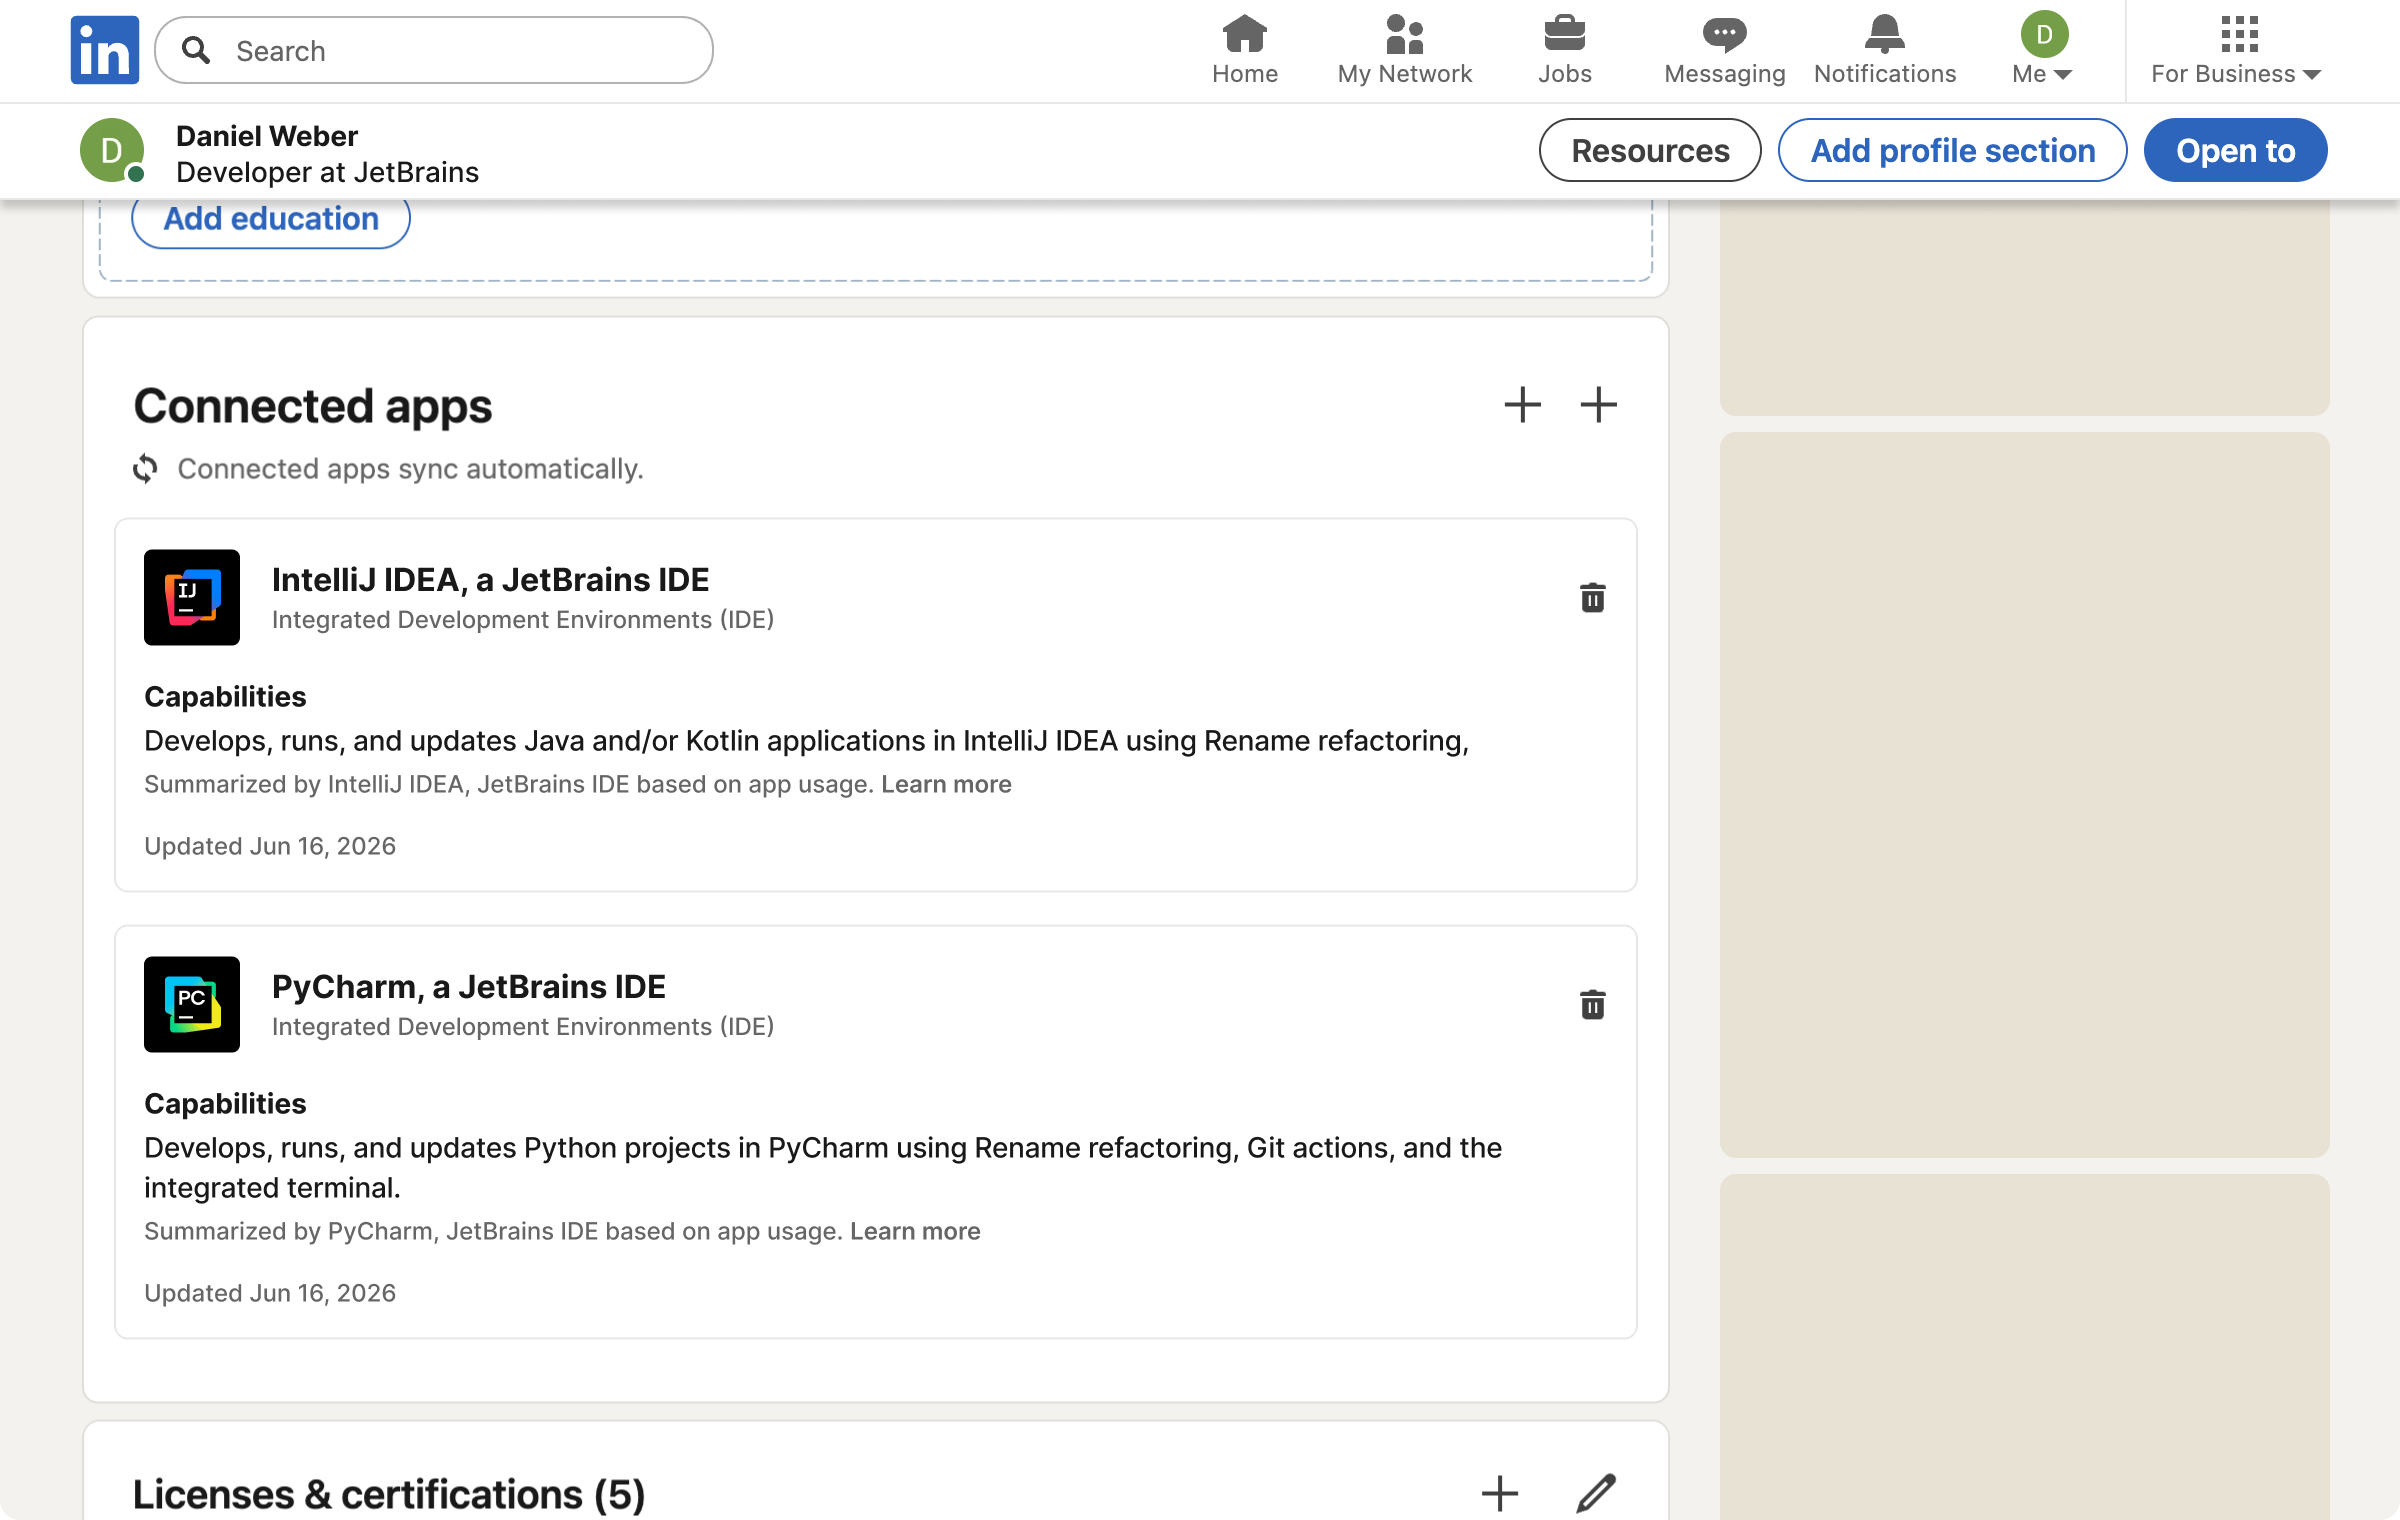Click the sync icon under Connected apps
This screenshot has width=2400, height=1520.
[x=146, y=468]
